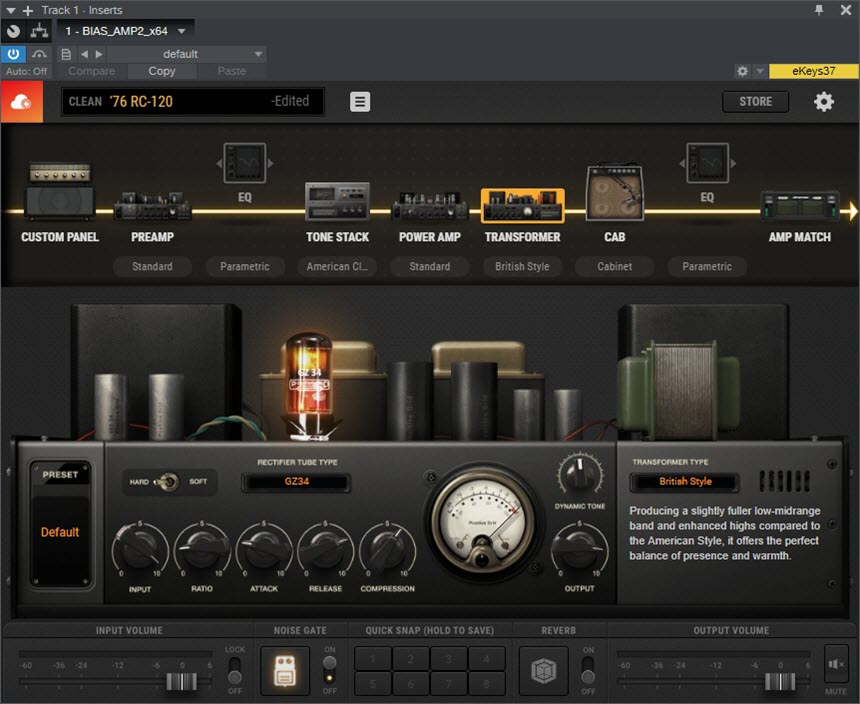Click the reverb cube icon
This screenshot has width=860, height=704.
tap(544, 671)
